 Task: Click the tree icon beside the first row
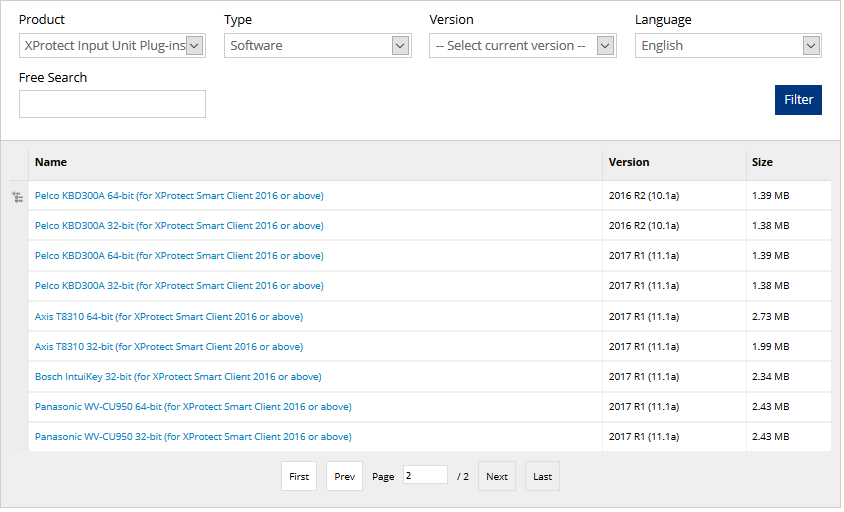tap(18, 198)
